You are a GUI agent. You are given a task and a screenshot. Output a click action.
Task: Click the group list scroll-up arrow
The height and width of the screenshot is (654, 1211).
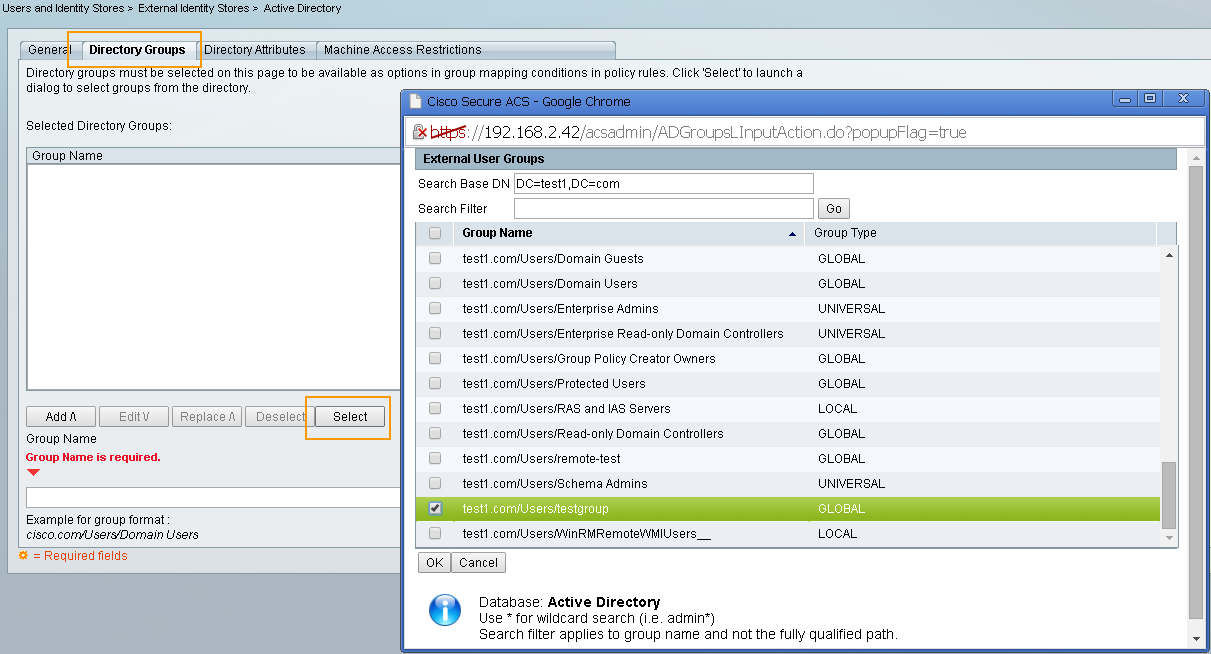point(1168,256)
